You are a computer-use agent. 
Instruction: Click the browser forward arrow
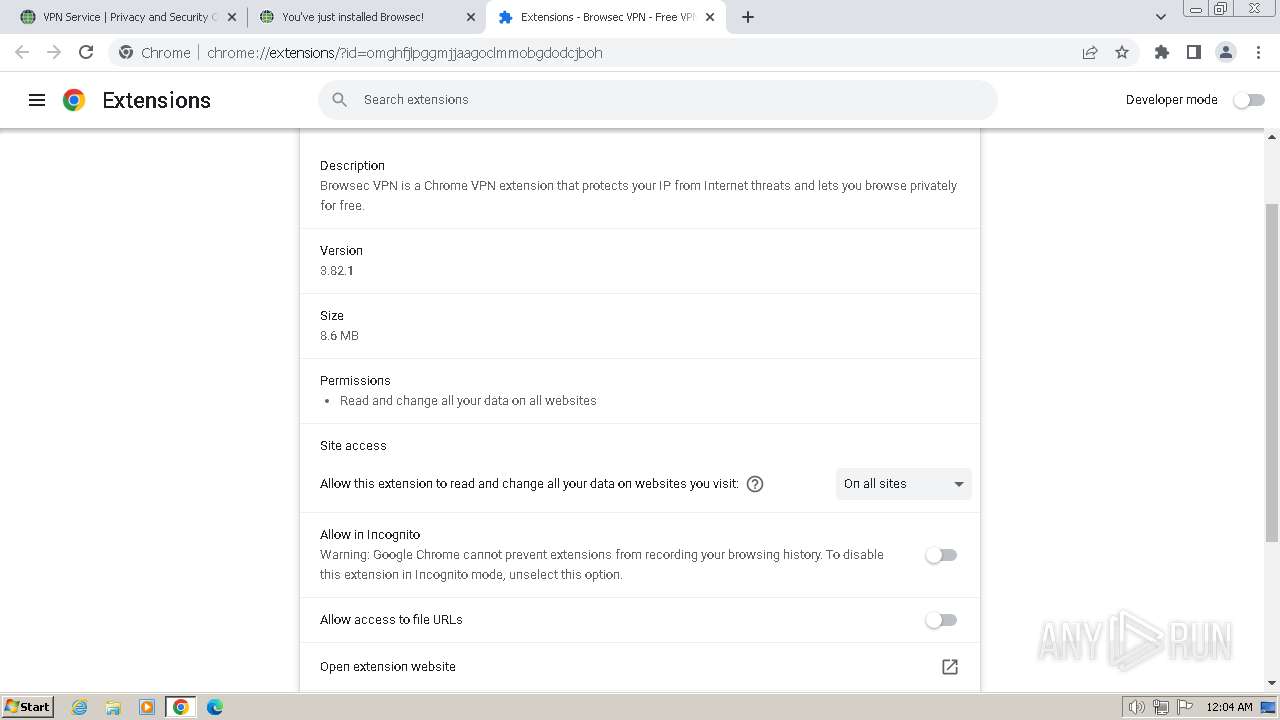[x=54, y=53]
